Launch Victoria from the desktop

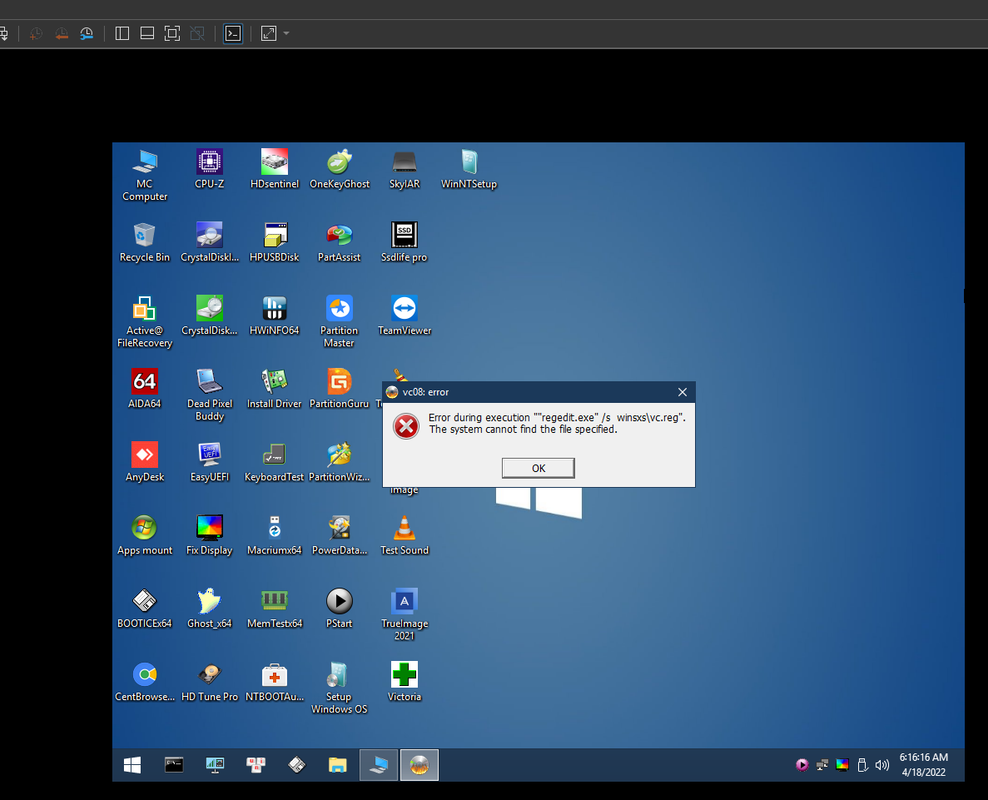pyautogui.click(x=404, y=681)
